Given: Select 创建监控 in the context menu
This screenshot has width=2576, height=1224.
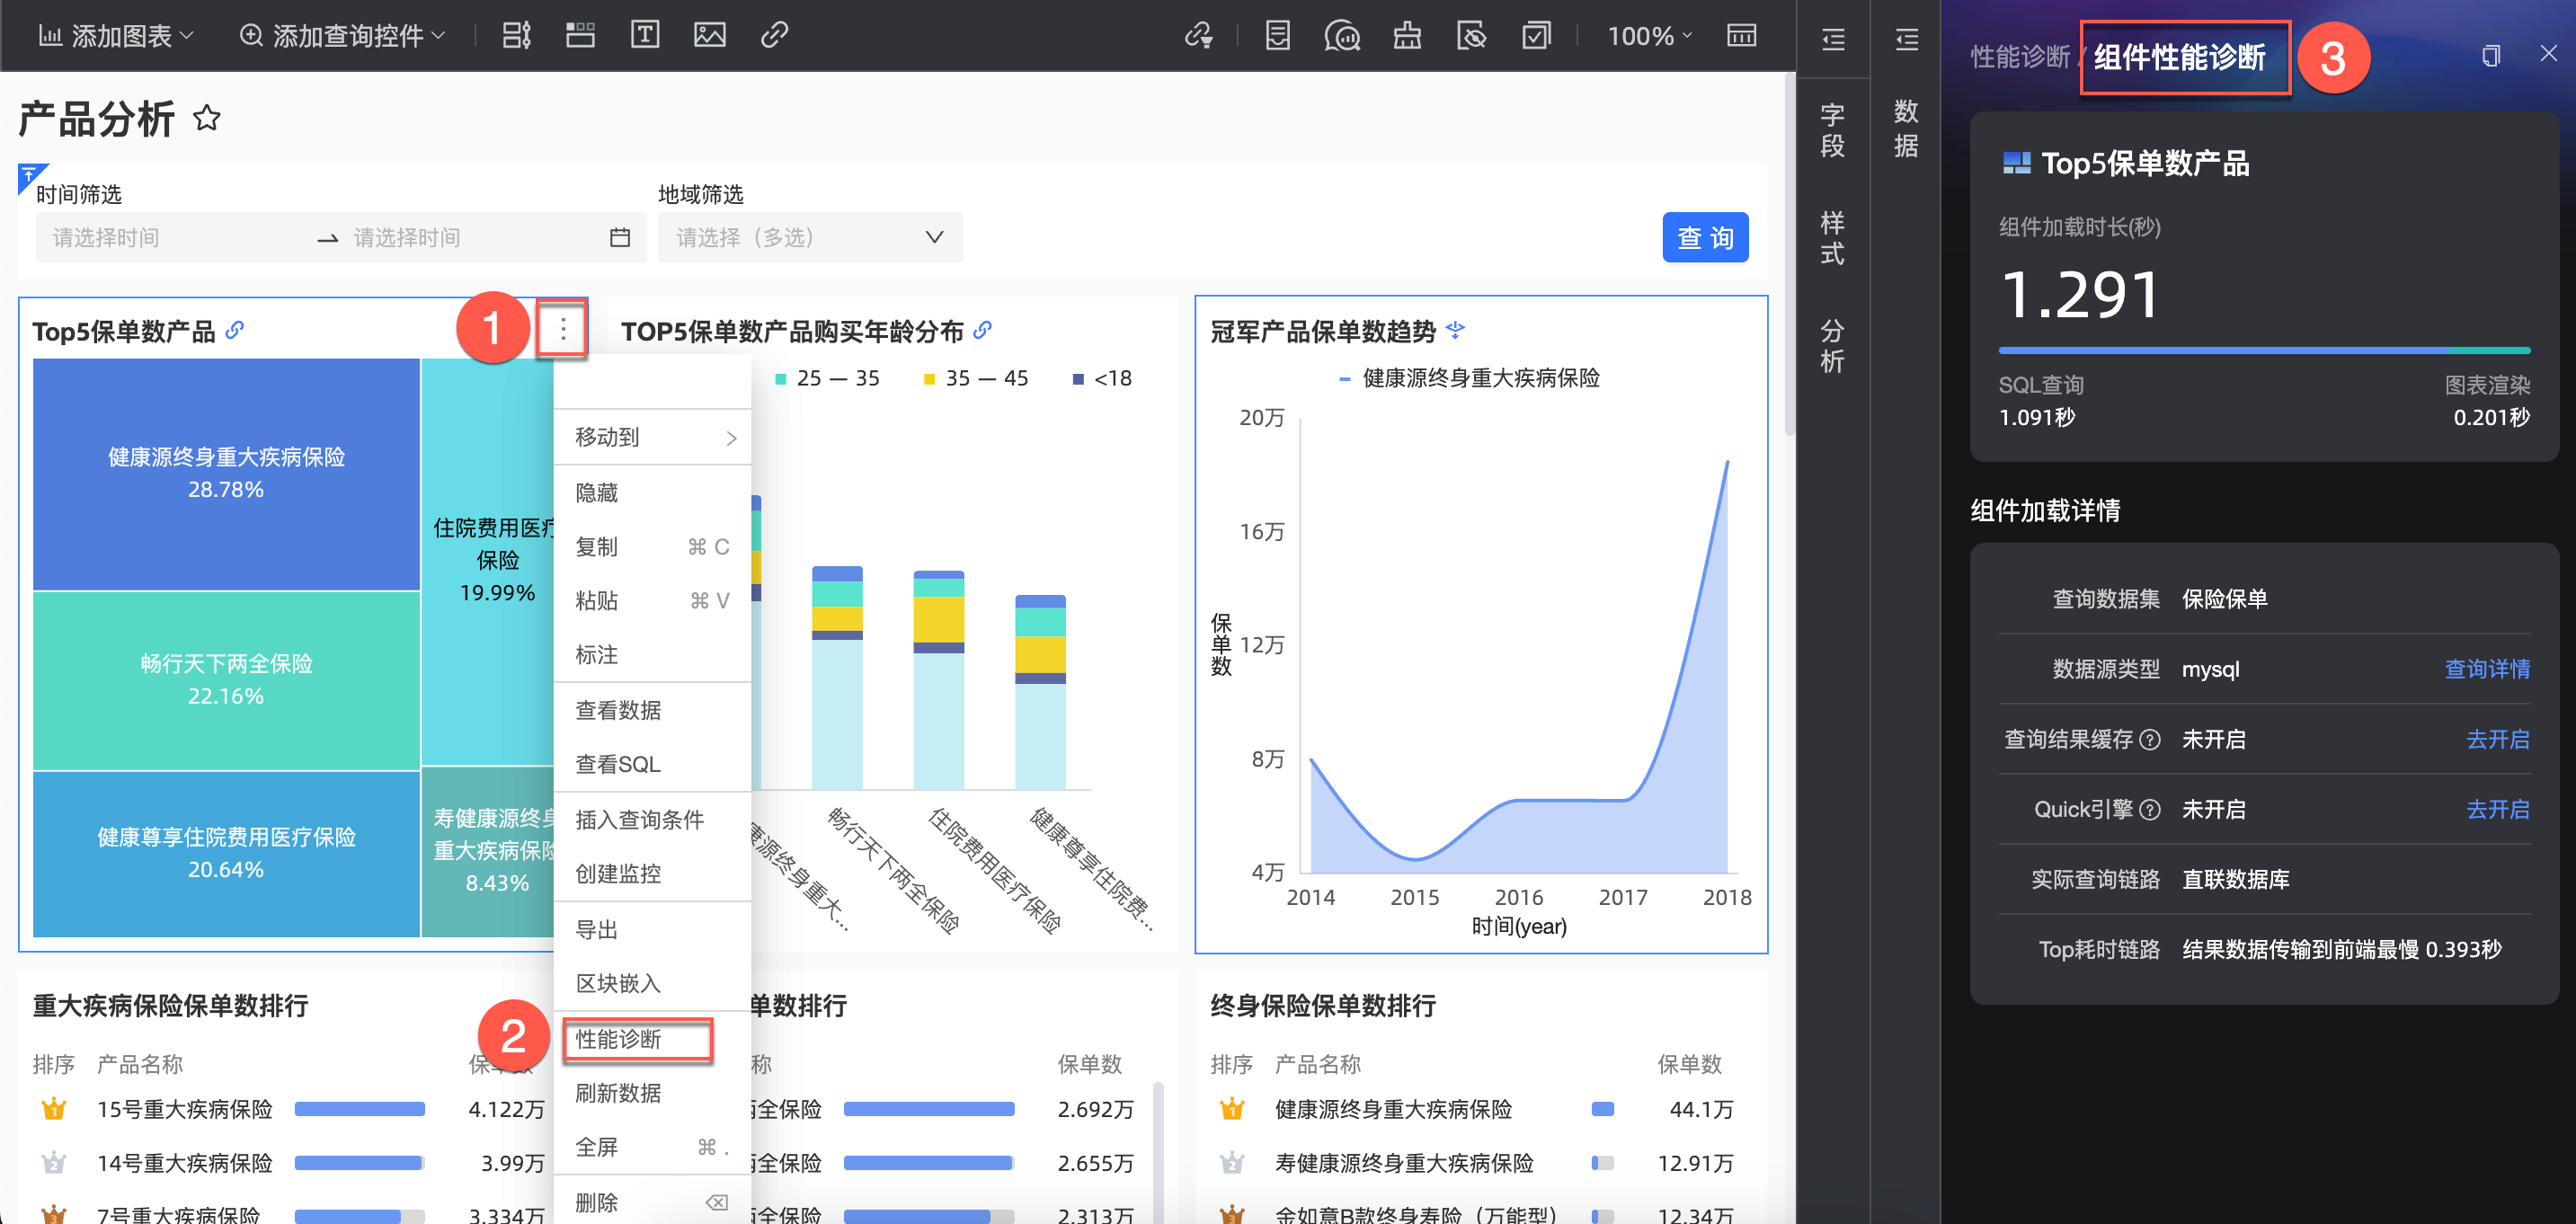Looking at the screenshot, I should (653, 874).
